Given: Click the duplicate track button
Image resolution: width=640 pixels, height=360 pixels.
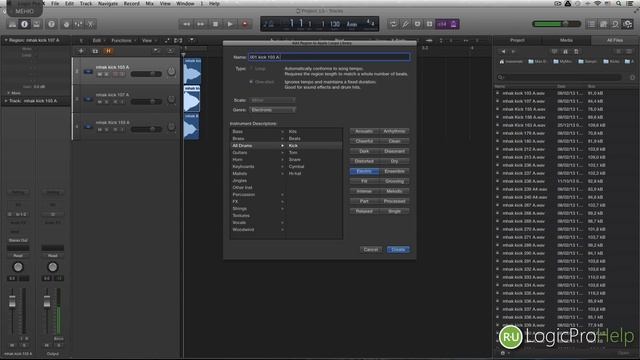Looking at the screenshot, I should point(95,51).
